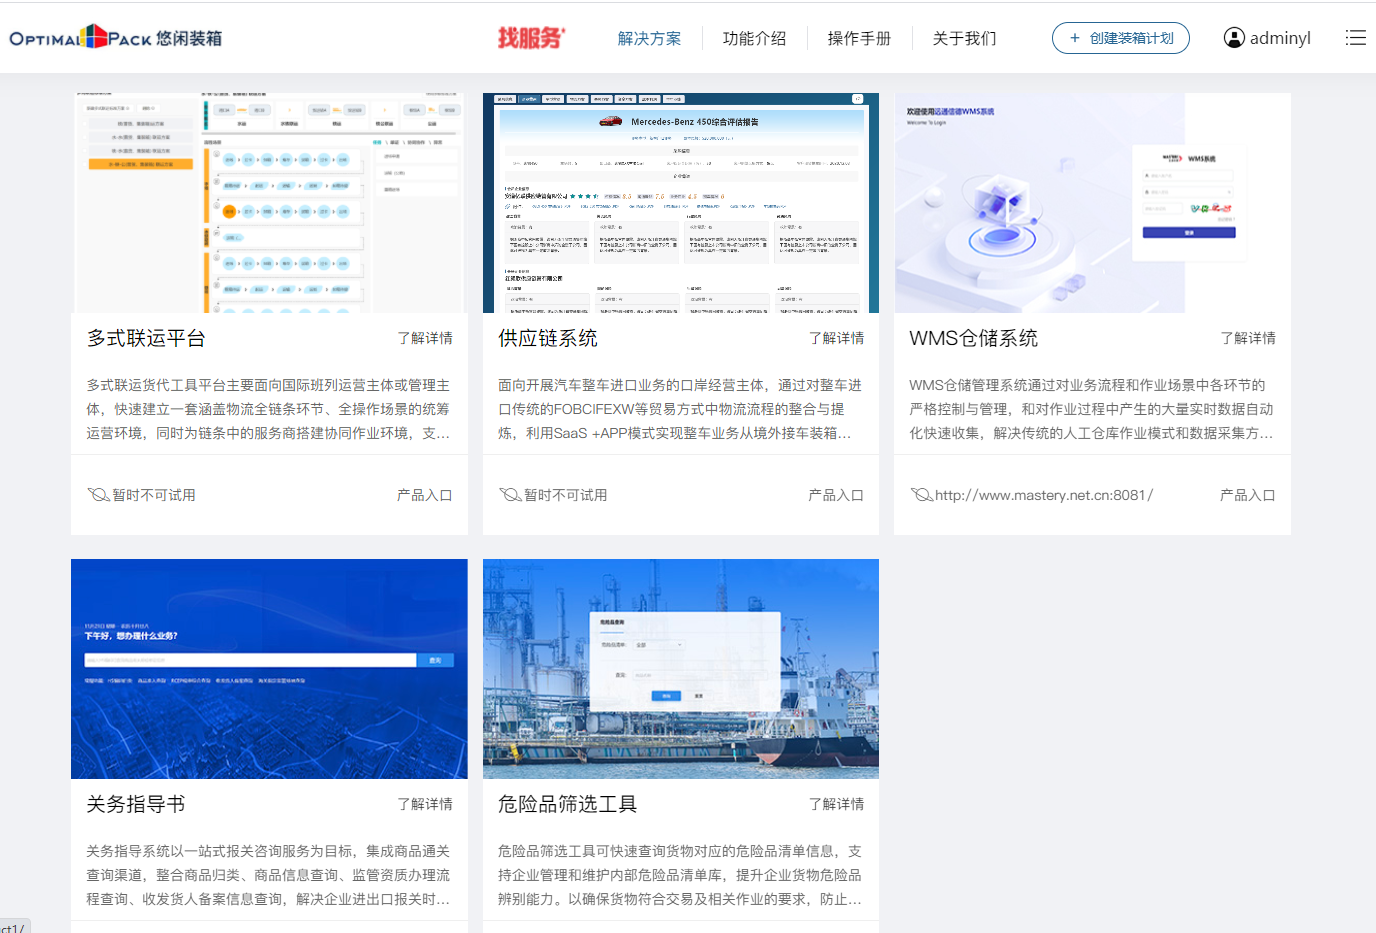
Task: Click the WMS仓储系统 card title
Action: (973, 338)
